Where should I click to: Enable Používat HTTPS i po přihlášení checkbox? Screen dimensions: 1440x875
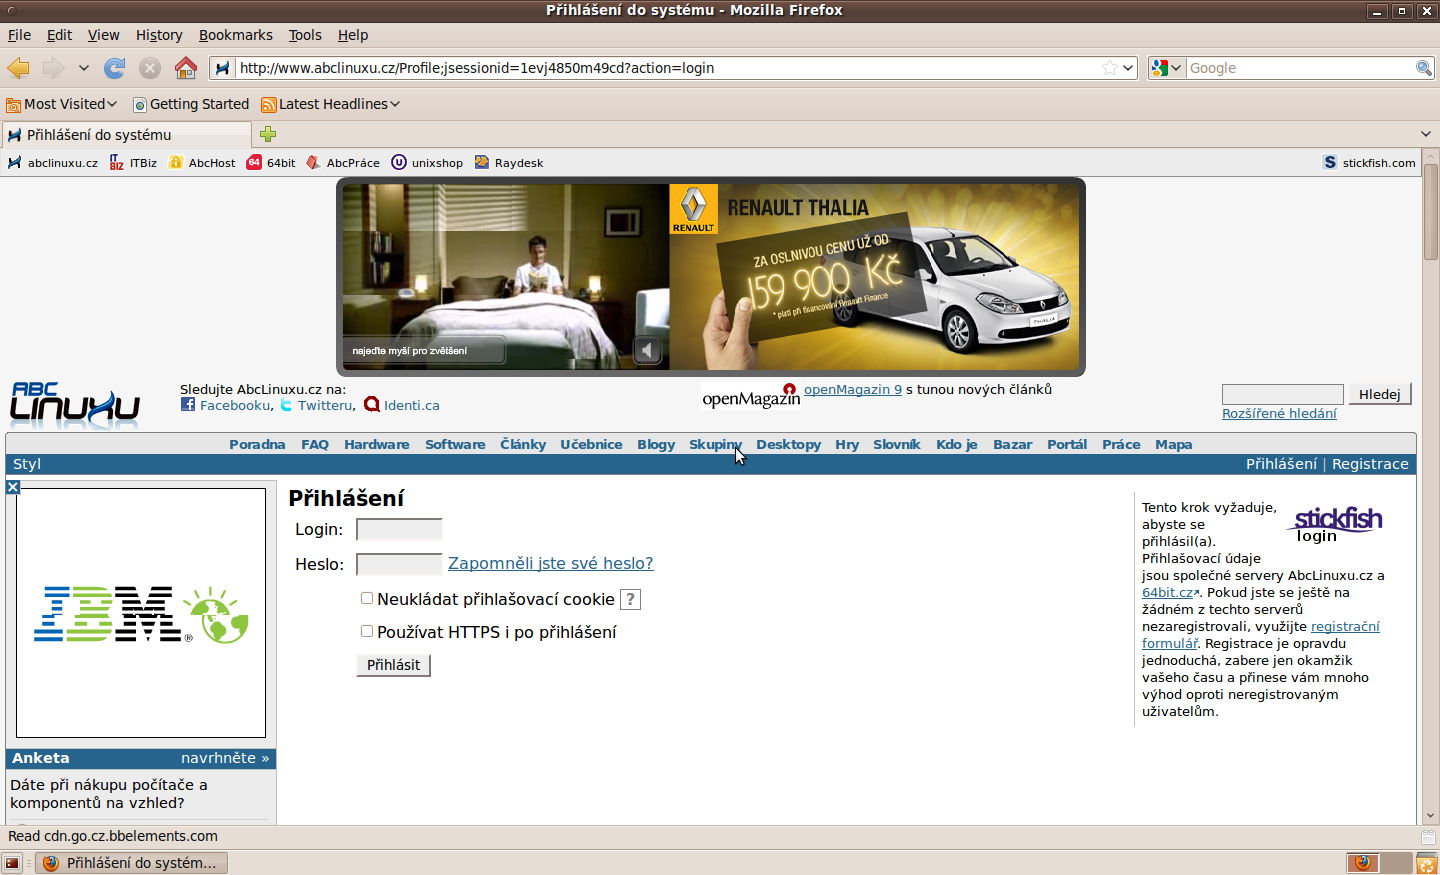(367, 631)
